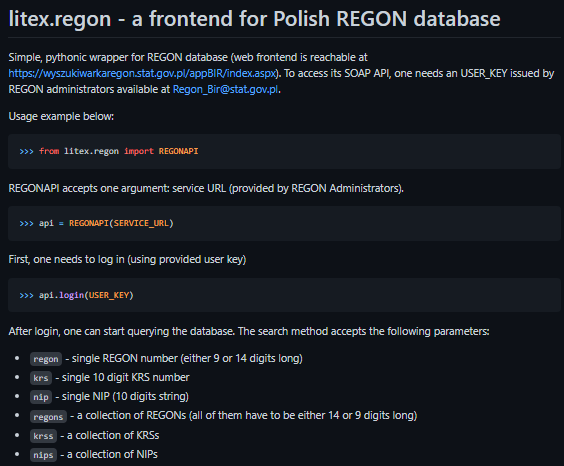This screenshot has width=564, height=466.
Task: Click the 'krss' inline code label
Action: (43, 436)
